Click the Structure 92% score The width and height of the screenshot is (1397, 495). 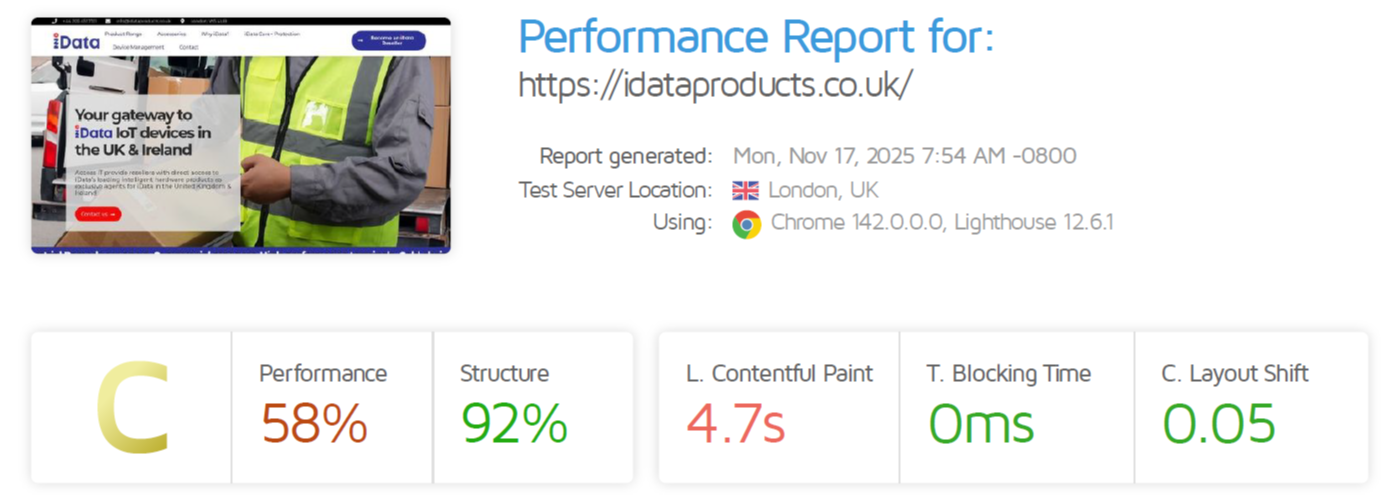[514, 423]
